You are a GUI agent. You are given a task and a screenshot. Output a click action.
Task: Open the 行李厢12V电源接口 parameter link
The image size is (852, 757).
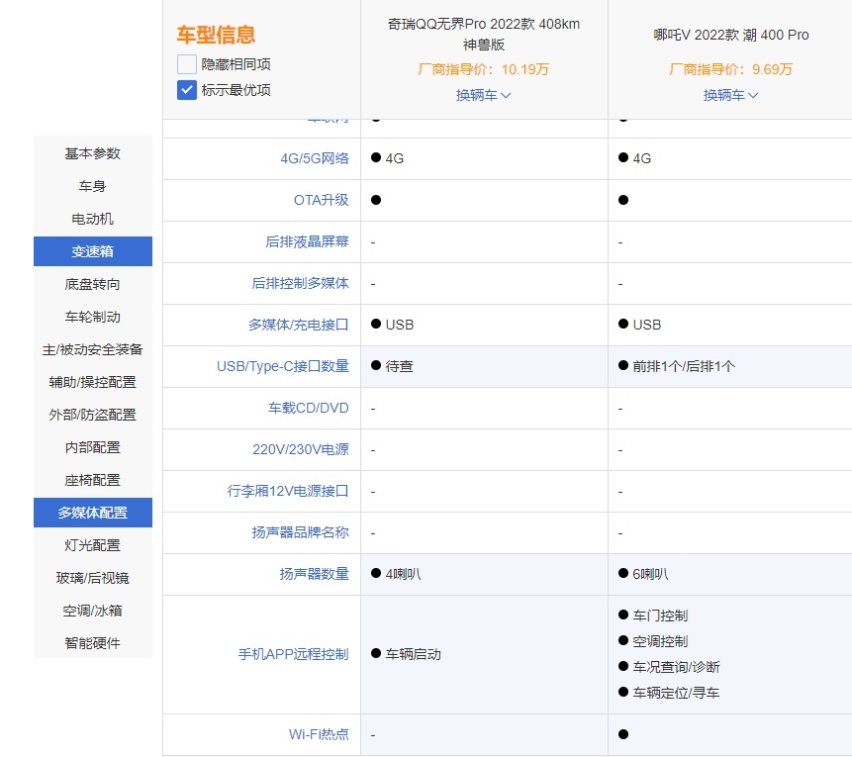tap(288, 491)
